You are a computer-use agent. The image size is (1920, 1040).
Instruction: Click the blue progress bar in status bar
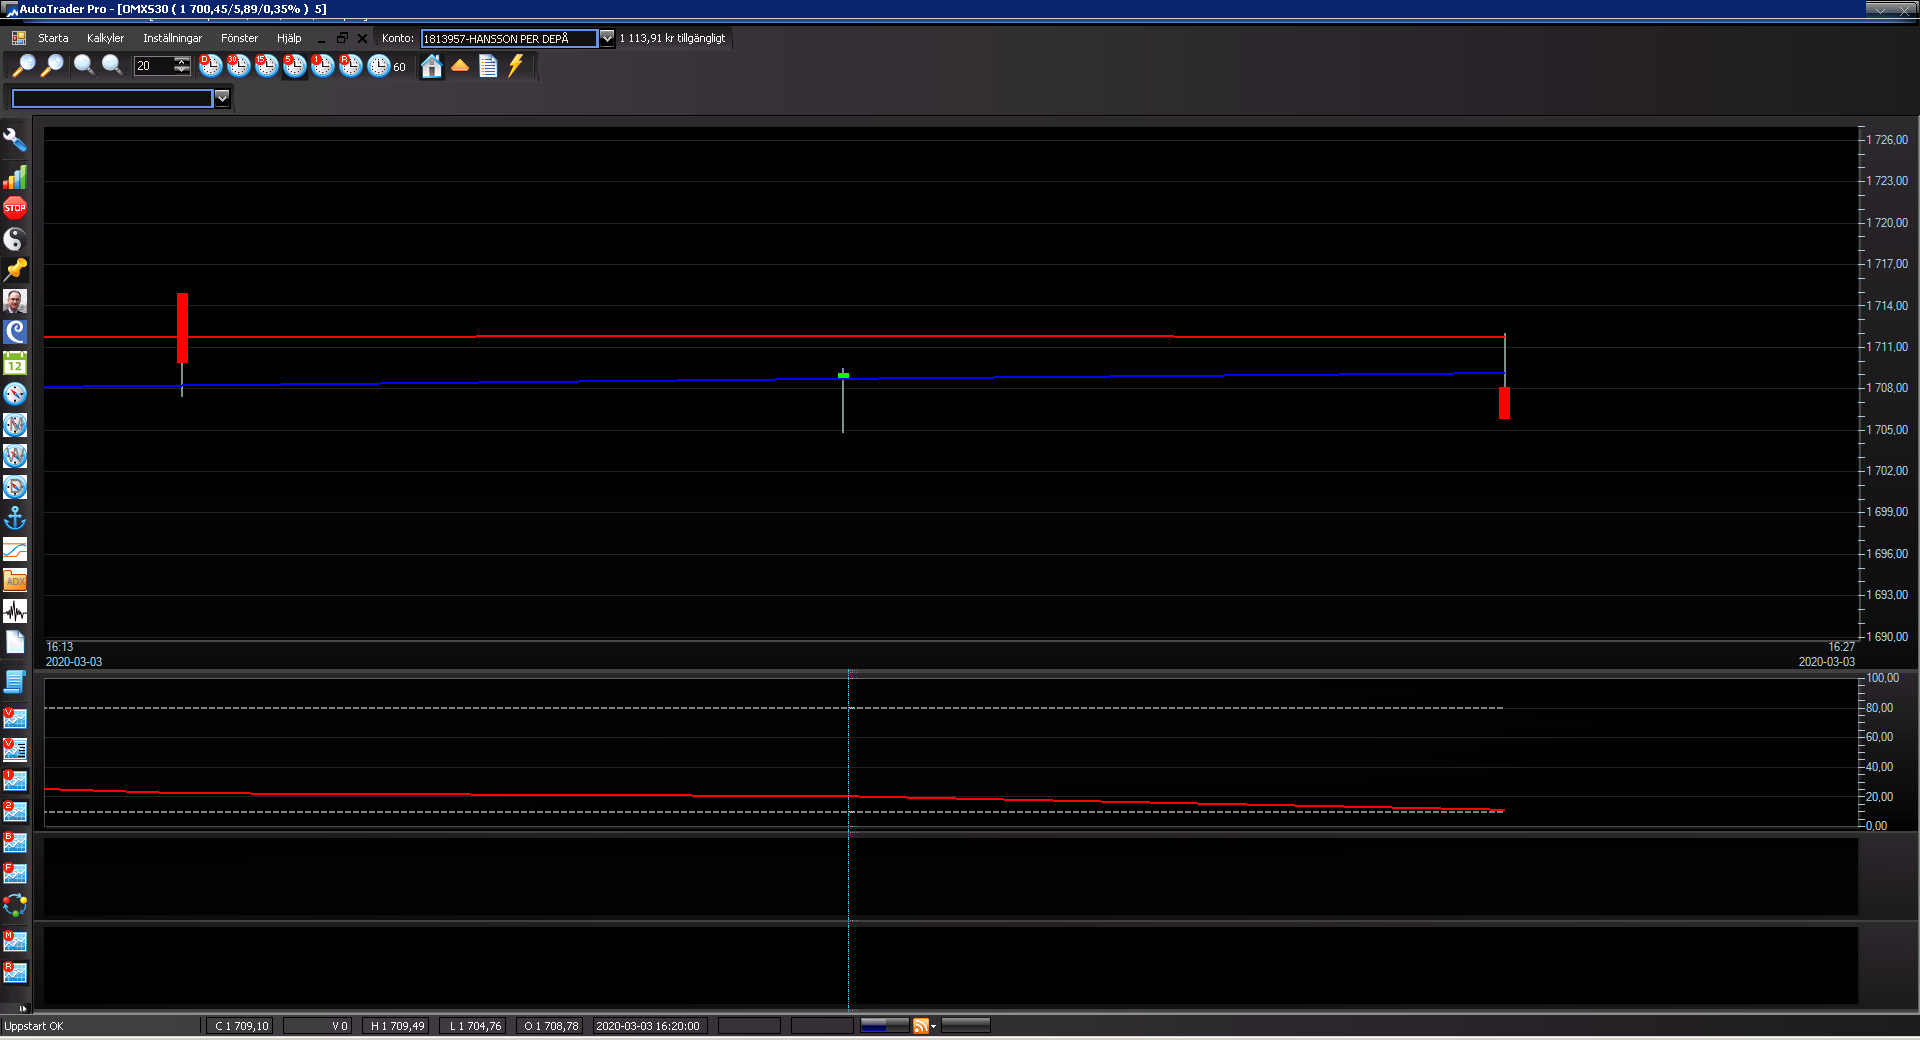coord(884,1026)
